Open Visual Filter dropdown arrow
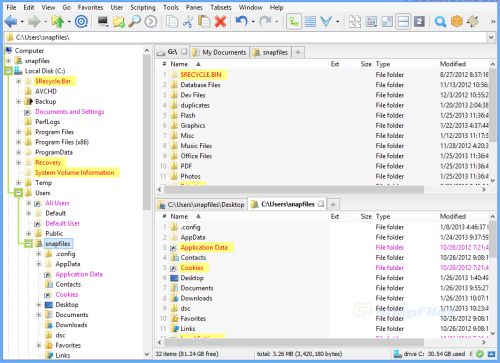500x363 pixels. point(338,22)
